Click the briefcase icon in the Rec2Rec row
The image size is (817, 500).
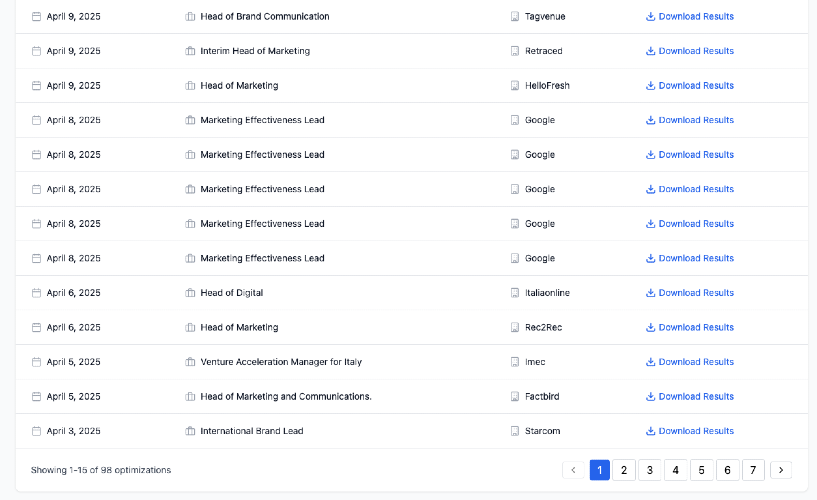[190, 328]
